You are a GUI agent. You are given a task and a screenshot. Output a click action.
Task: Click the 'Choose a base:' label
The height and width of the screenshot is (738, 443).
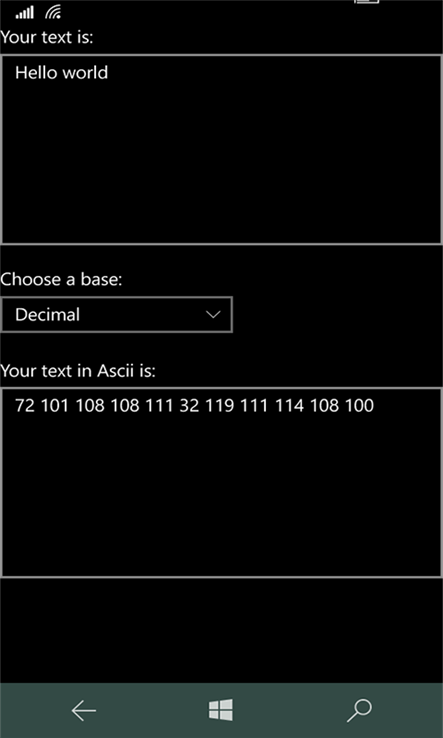pyautogui.click(x=61, y=280)
